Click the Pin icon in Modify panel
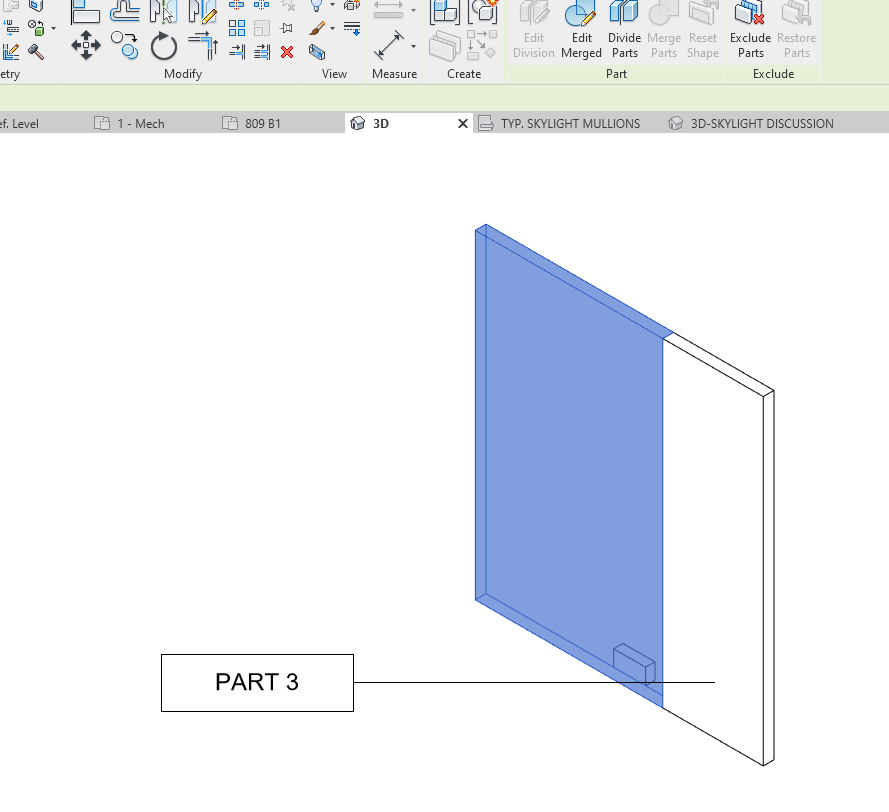The width and height of the screenshot is (889, 812). pos(285,26)
